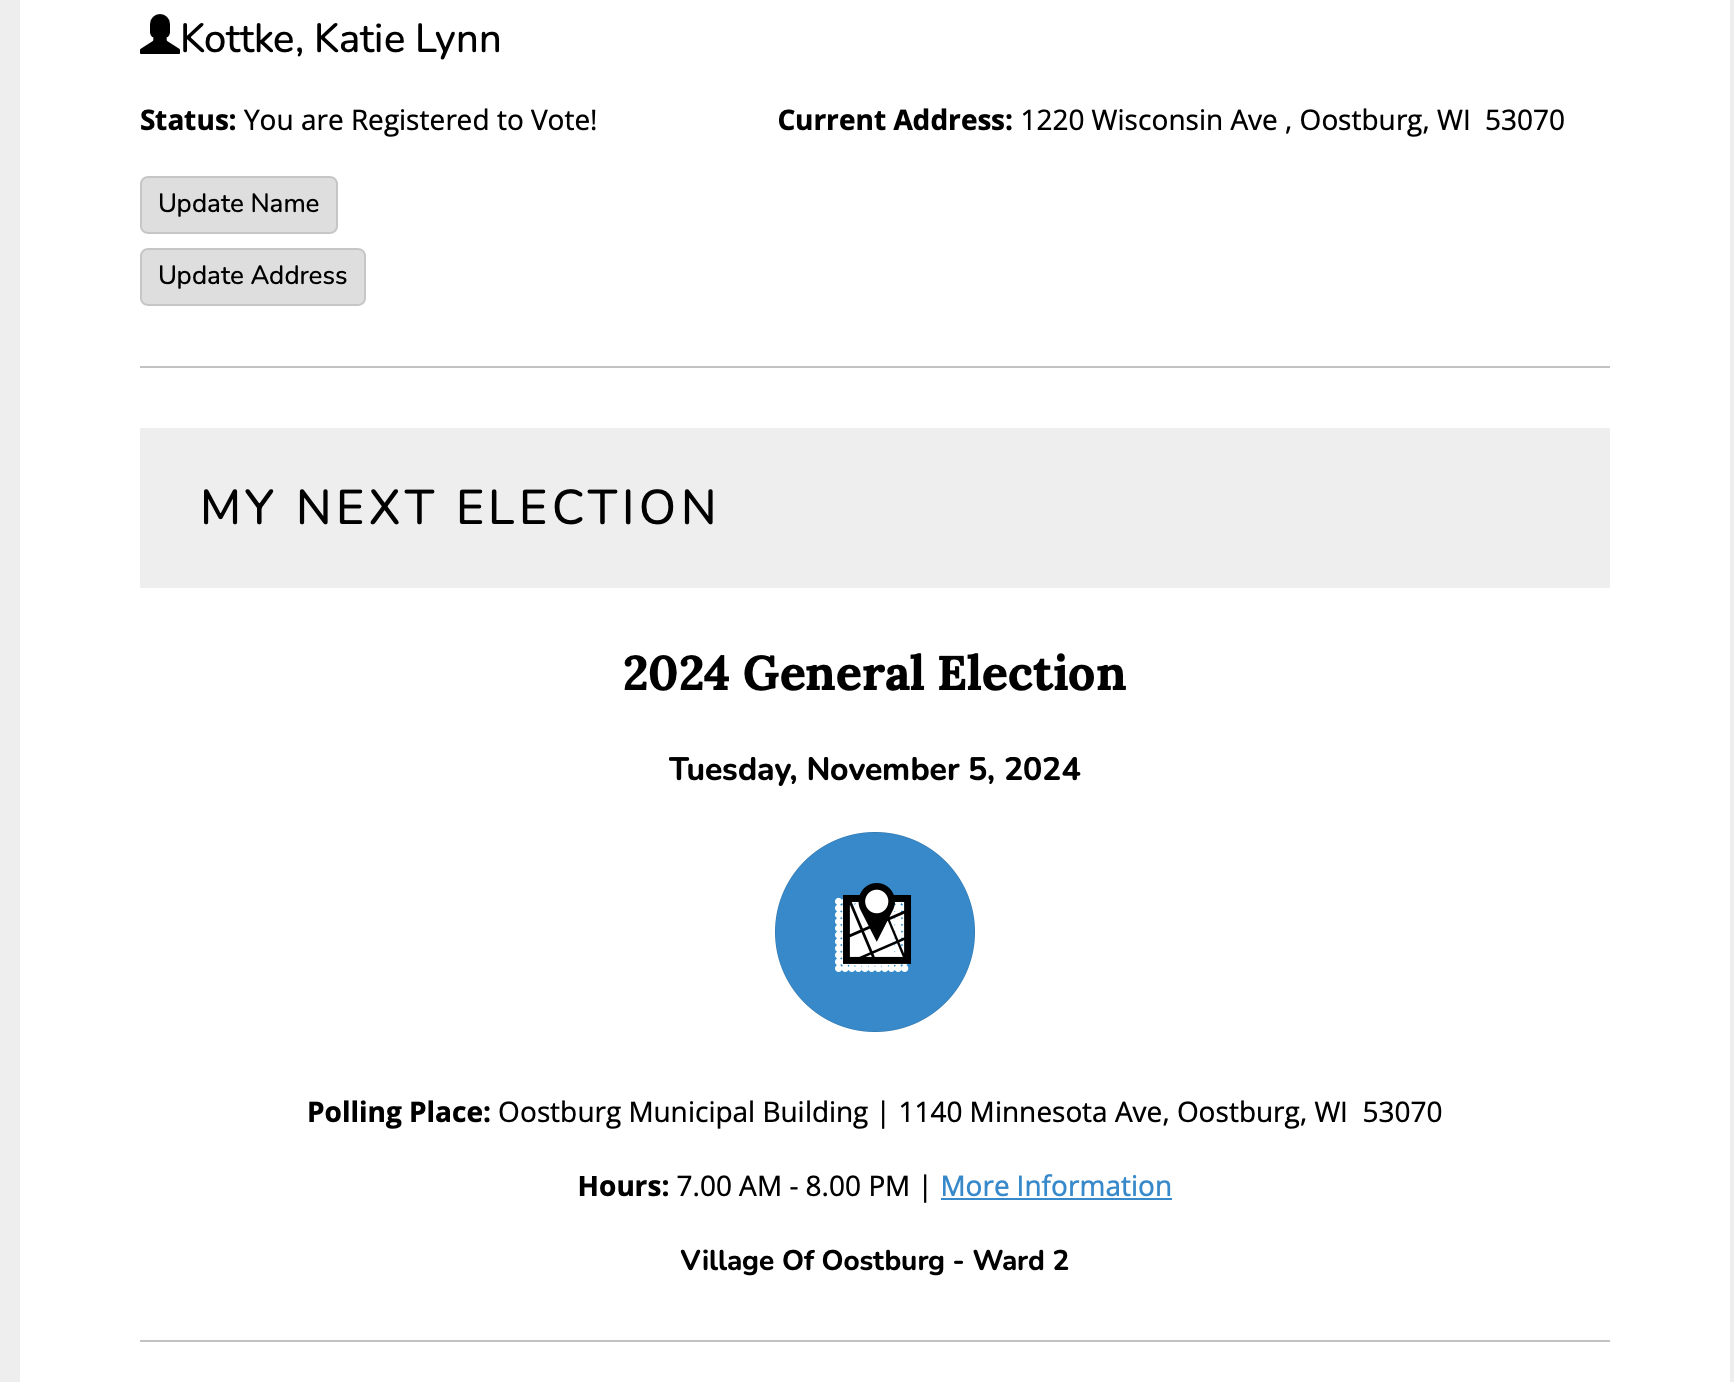Click the map pin inside the blue circle
Screen dimensions: 1734x1382
(x=877, y=906)
